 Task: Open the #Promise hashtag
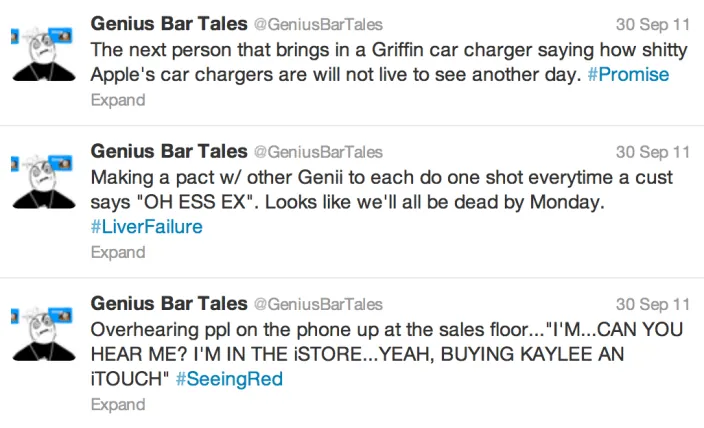(x=628, y=75)
